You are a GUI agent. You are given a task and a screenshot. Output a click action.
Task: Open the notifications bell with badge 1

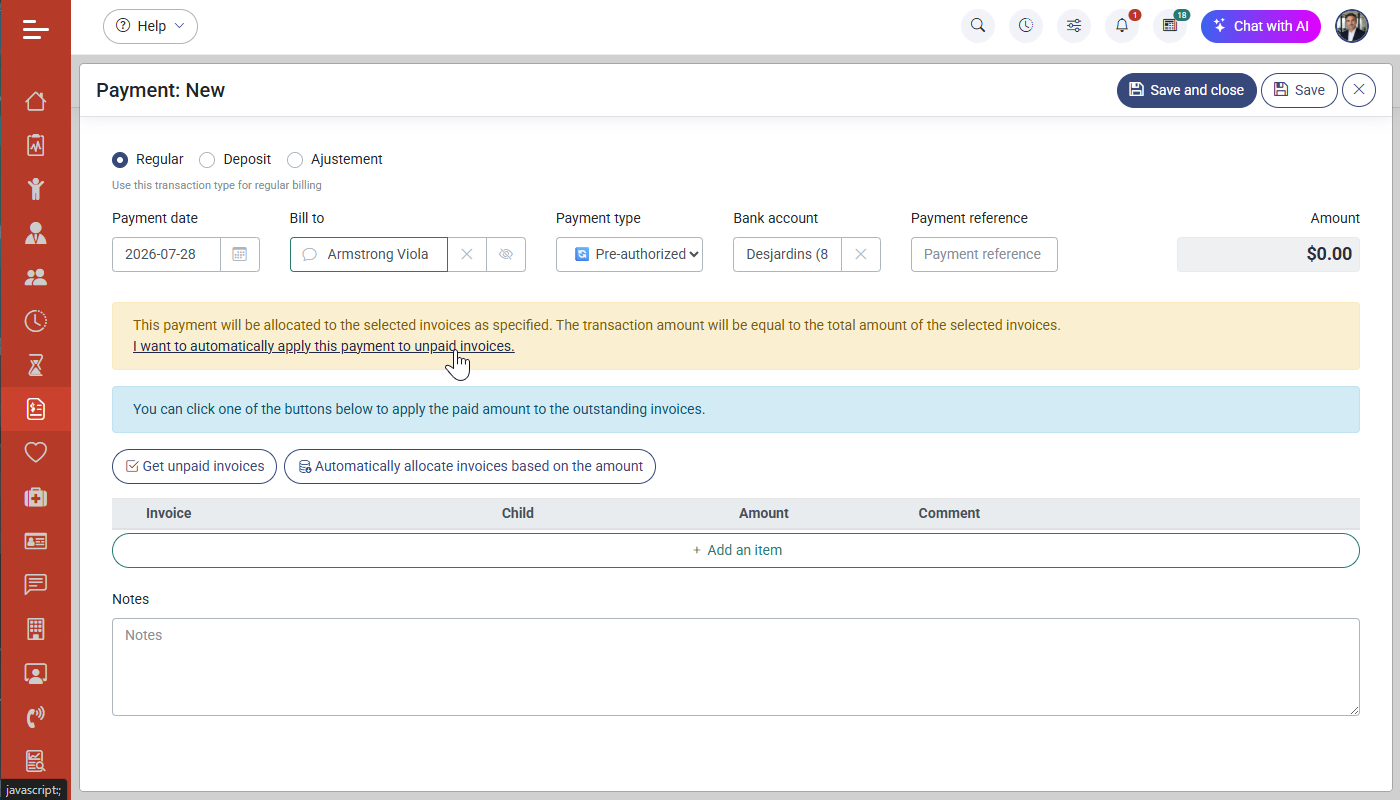pos(1122,26)
